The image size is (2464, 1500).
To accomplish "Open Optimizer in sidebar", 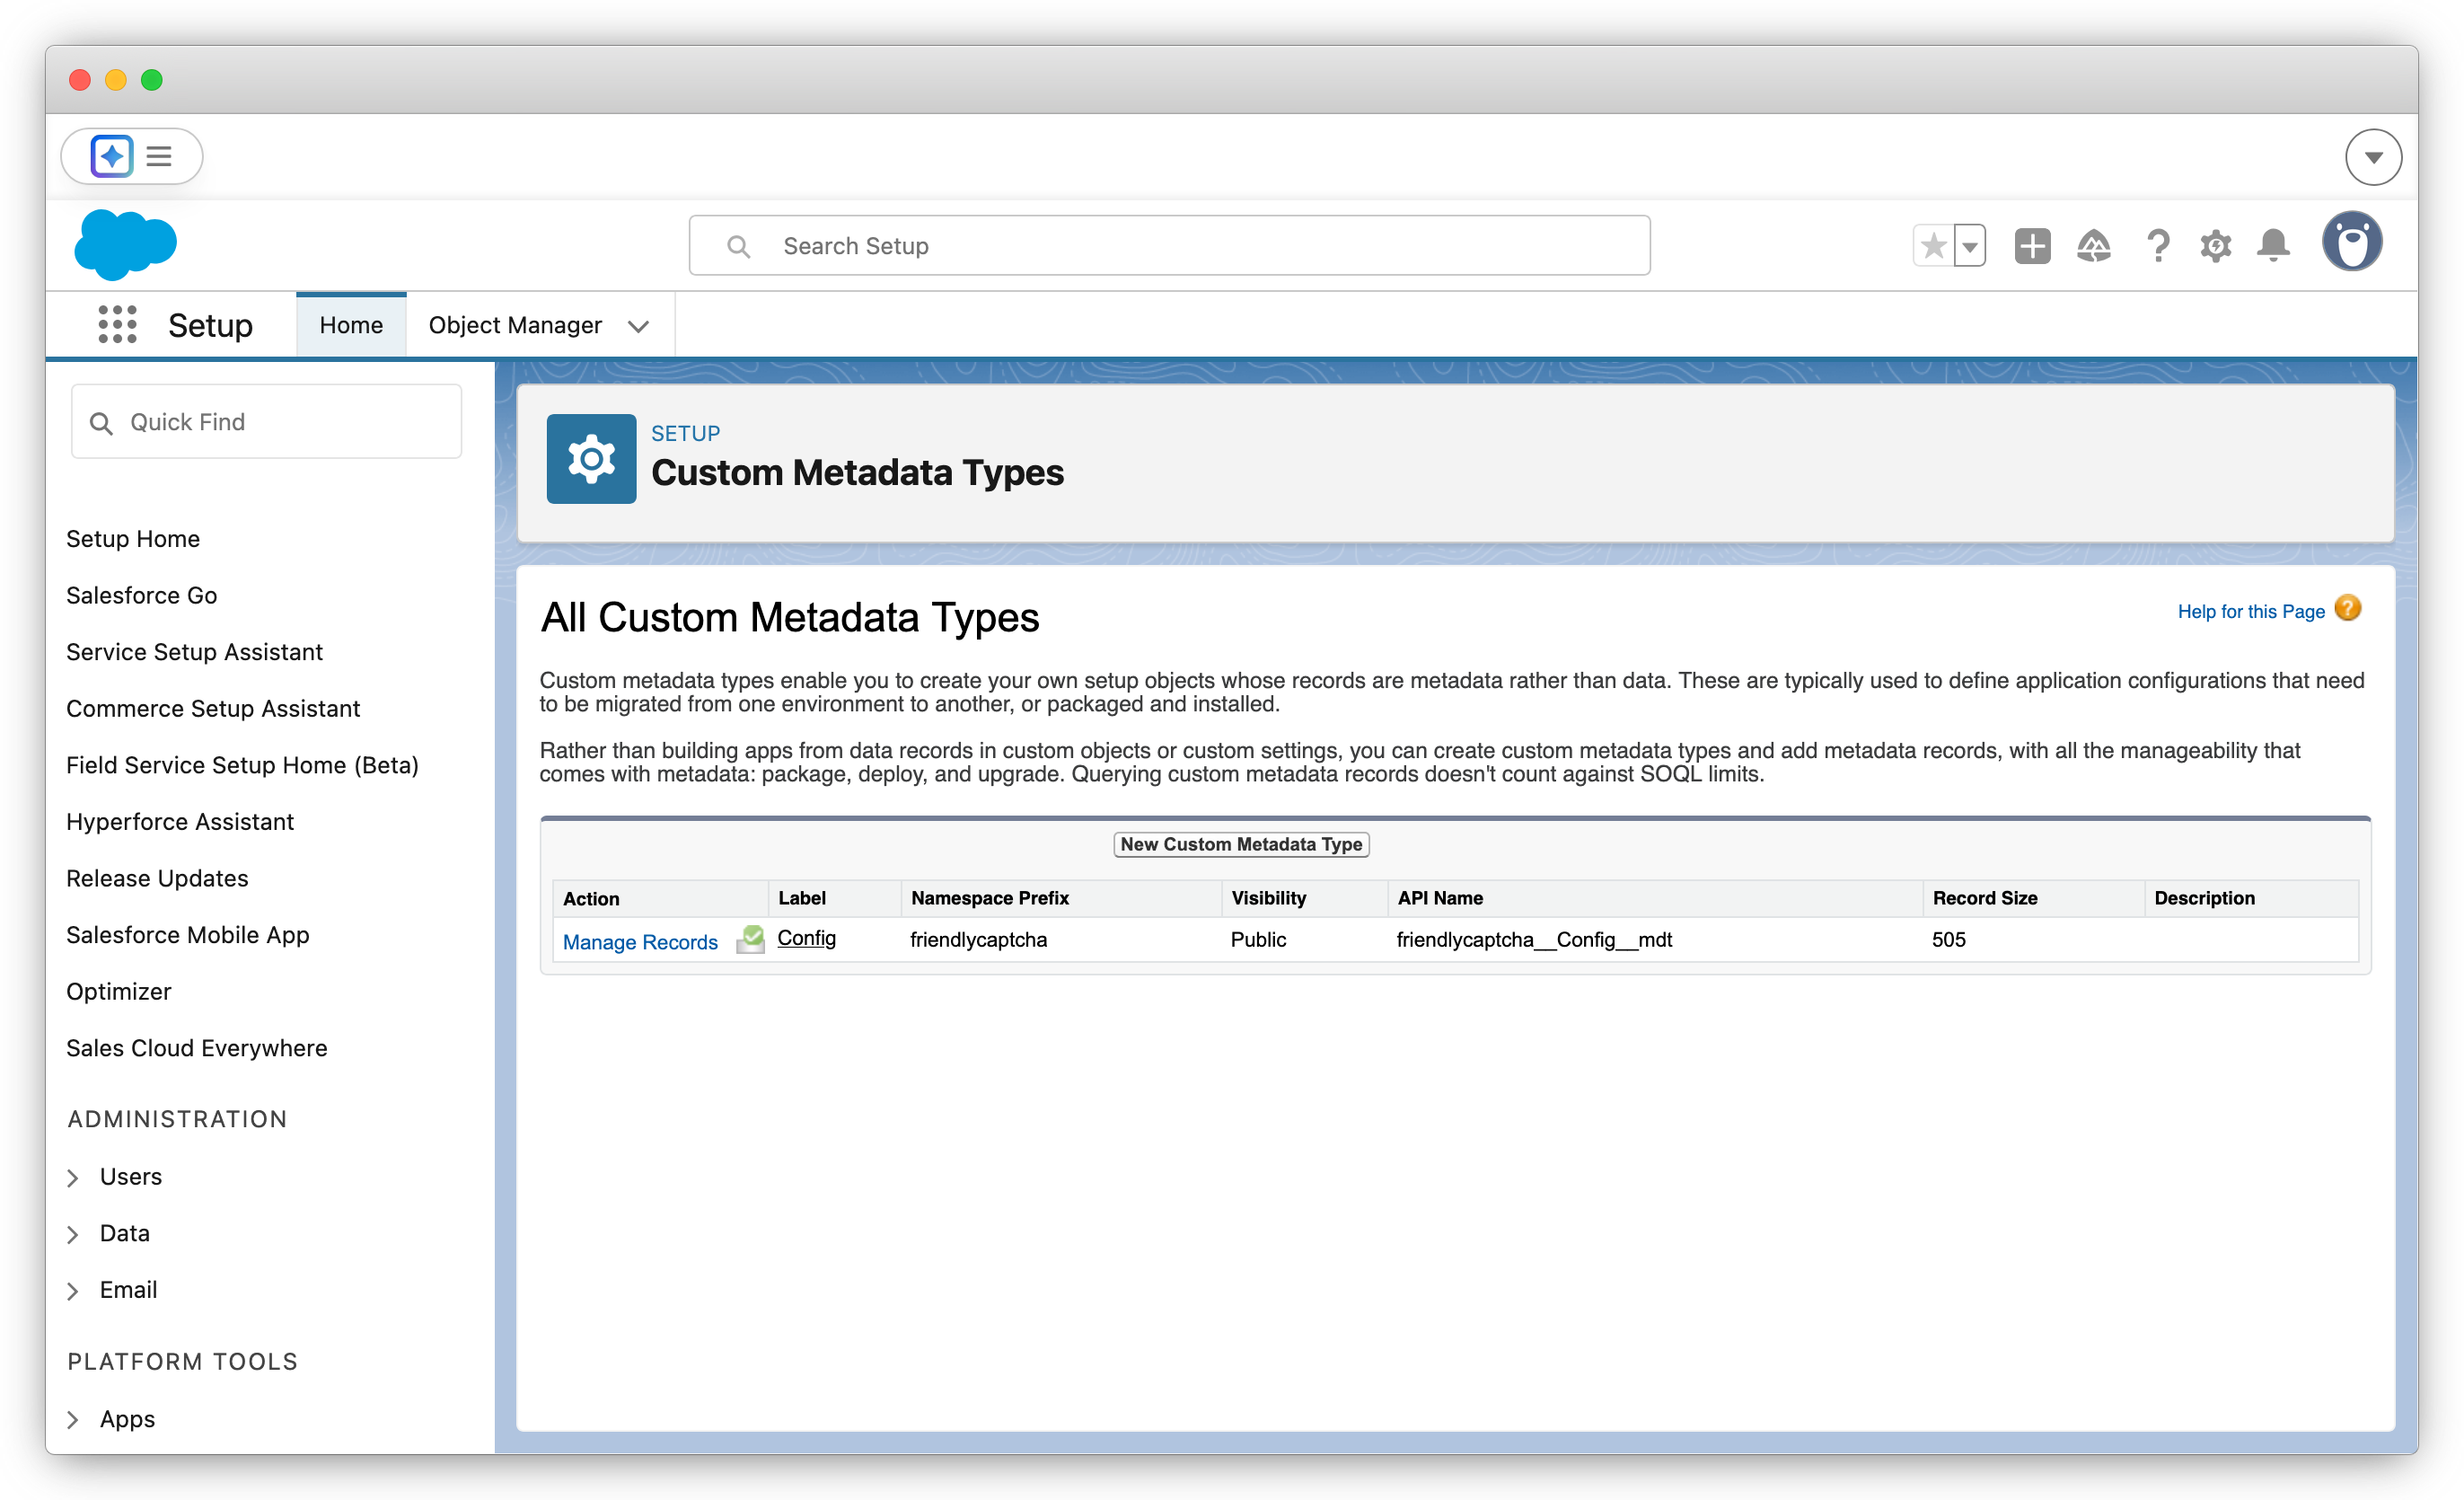I will coord(119,991).
